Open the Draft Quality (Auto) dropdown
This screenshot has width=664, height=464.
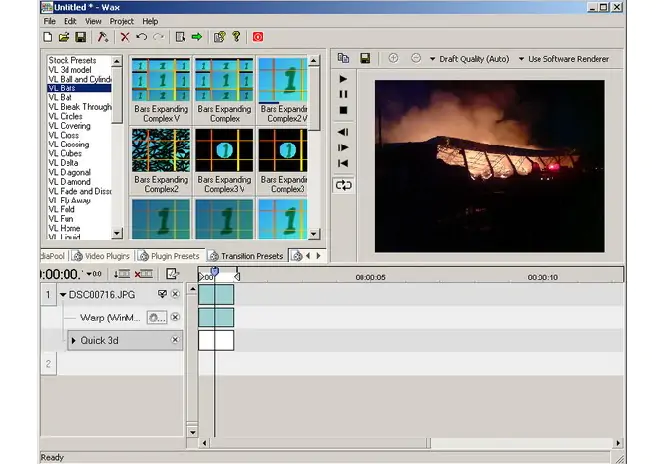point(469,59)
